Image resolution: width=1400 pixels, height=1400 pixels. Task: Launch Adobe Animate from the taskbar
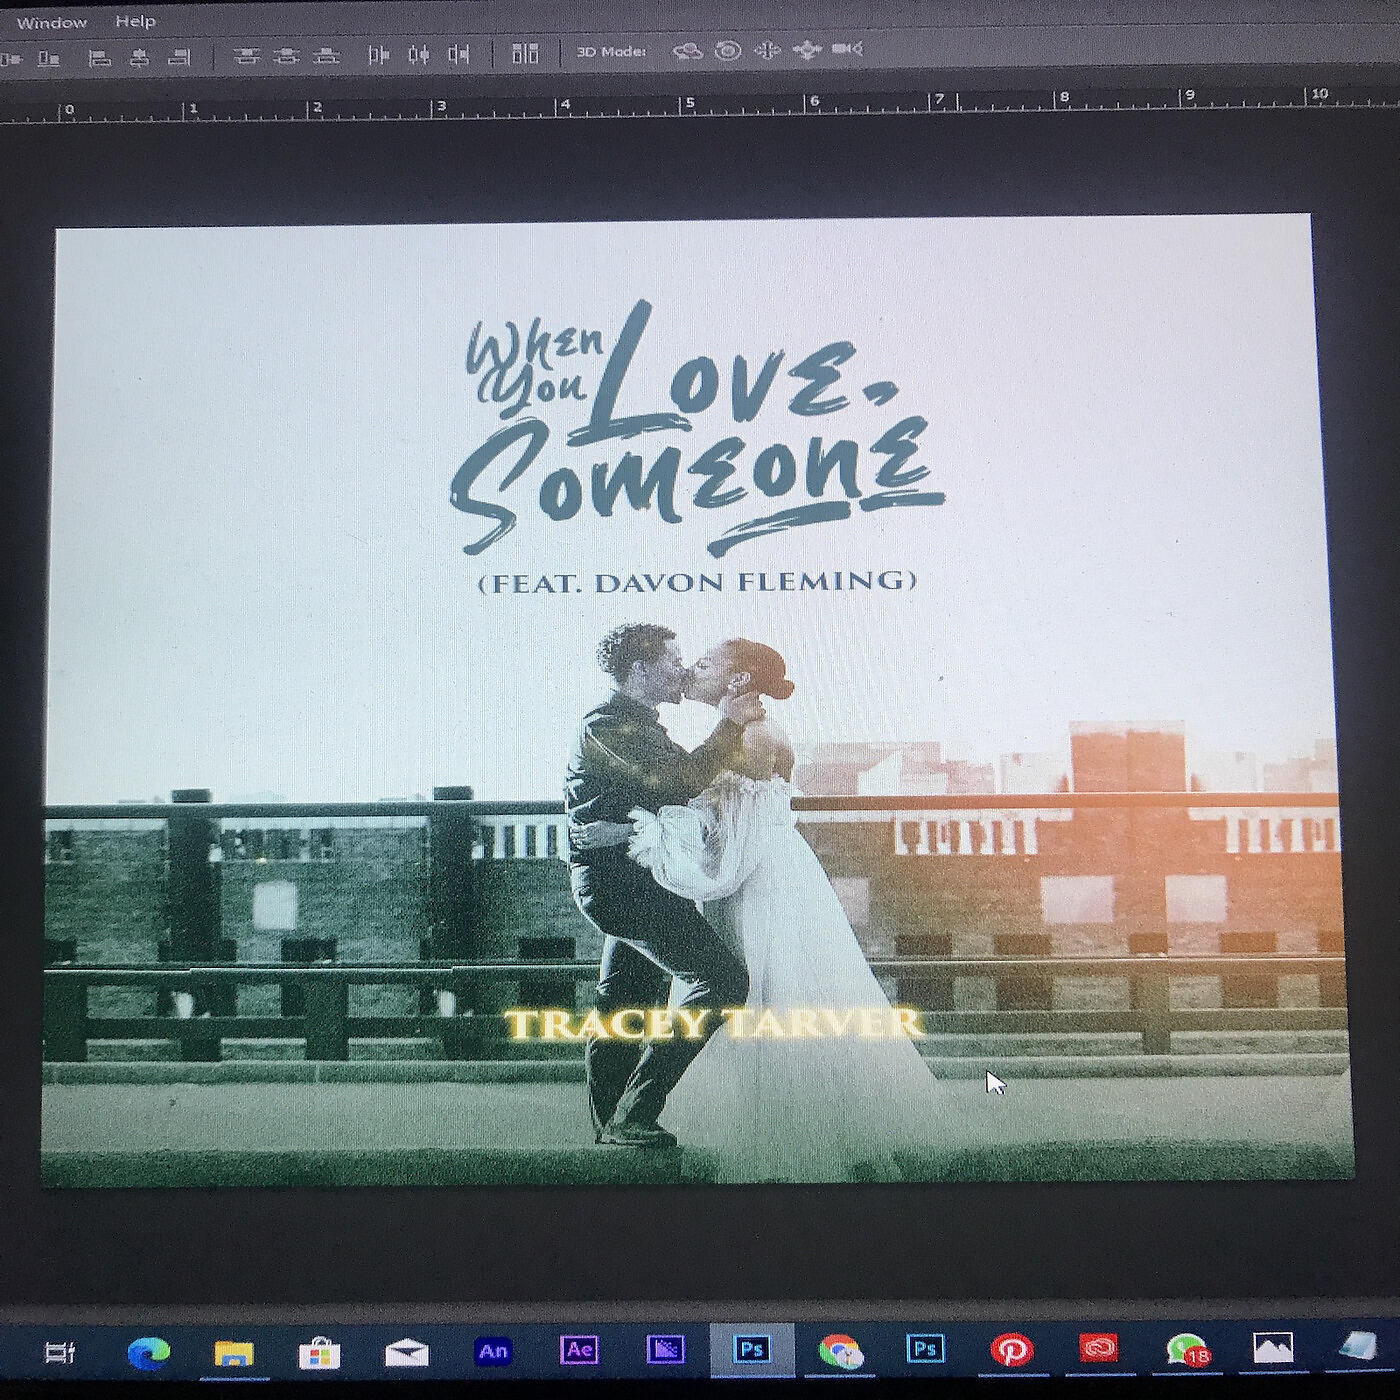[x=493, y=1351]
